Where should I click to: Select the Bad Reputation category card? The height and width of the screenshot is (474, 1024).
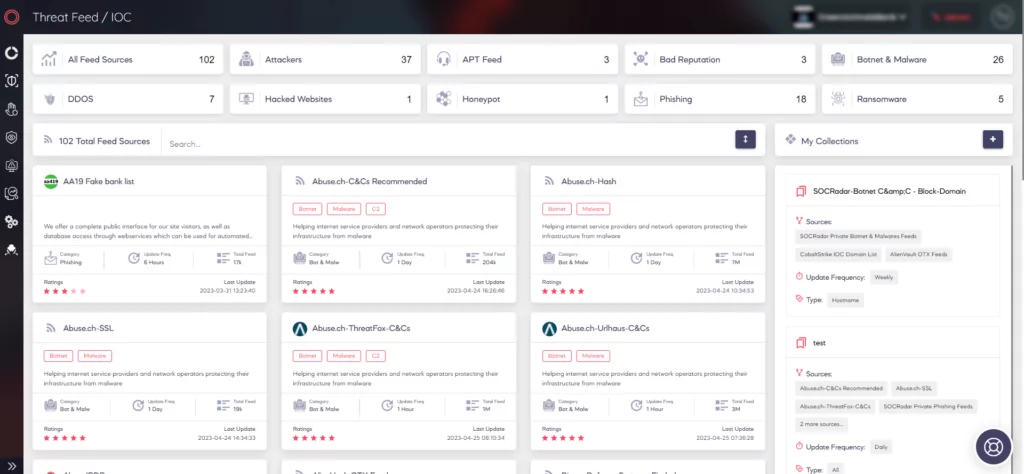[x=720, y=59]
